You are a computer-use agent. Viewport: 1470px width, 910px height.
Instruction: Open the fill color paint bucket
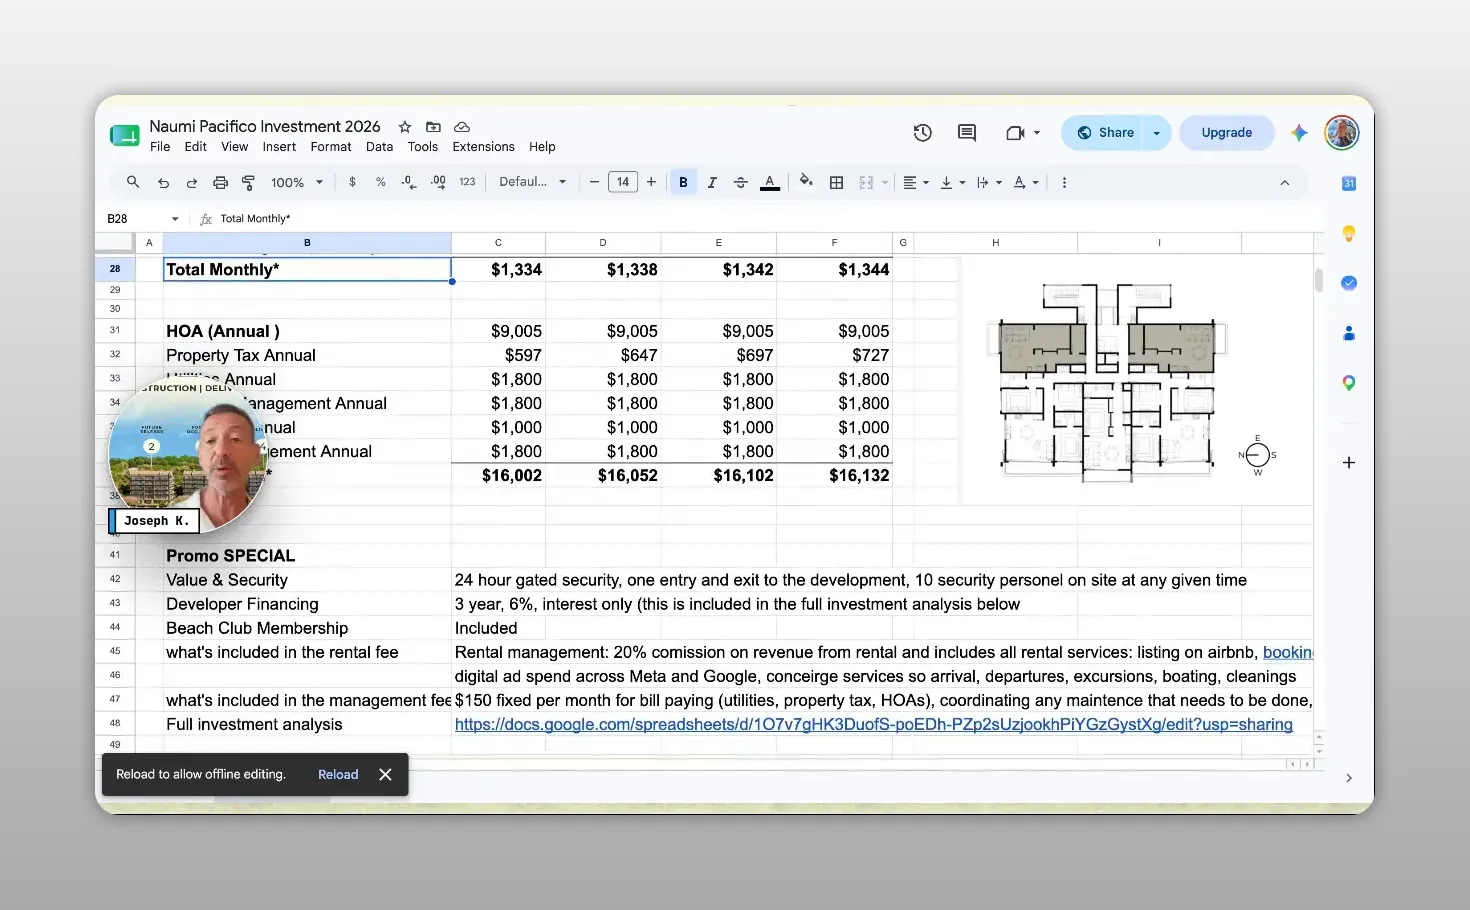tap(806, 182)
